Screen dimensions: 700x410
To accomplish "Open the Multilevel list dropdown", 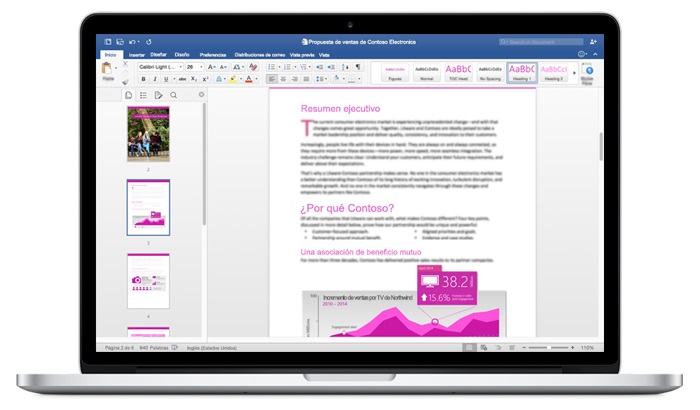I will point(311,67).
